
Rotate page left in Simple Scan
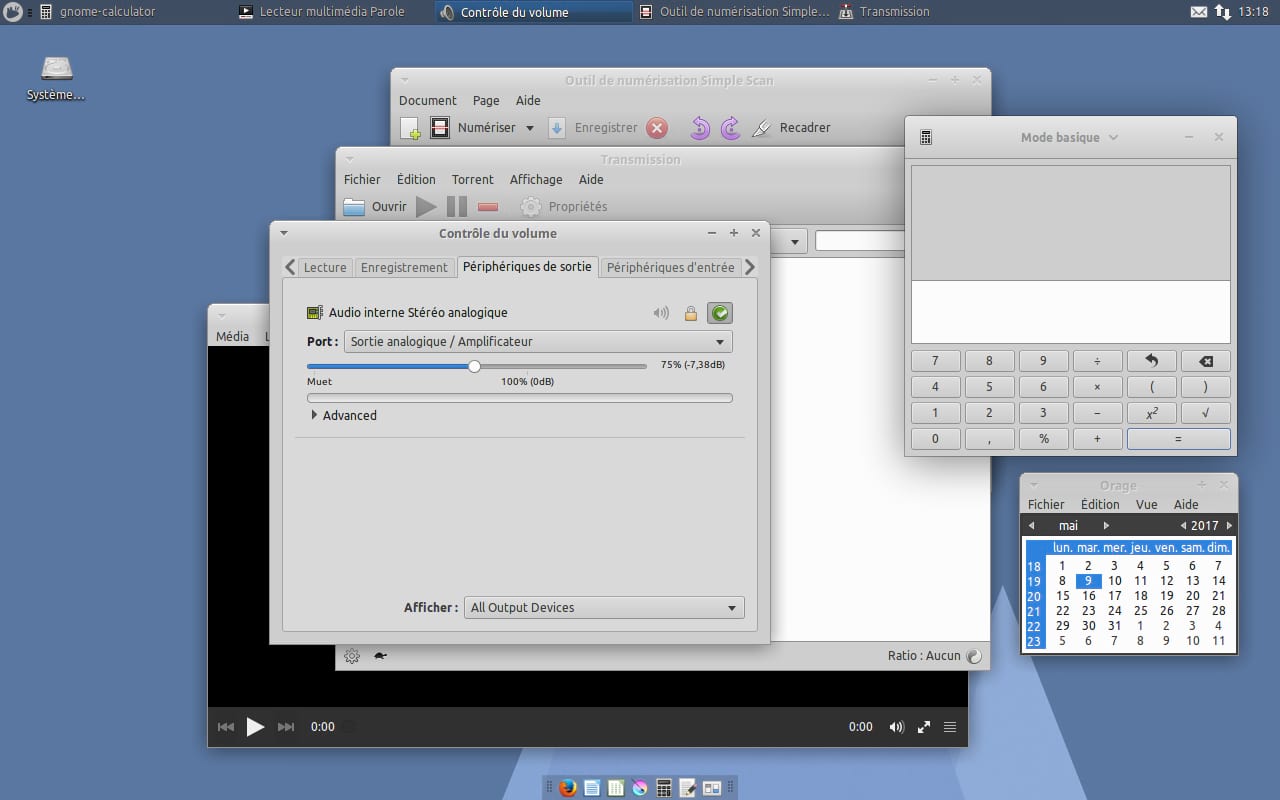pyautogui.click(x=700, y=128)
